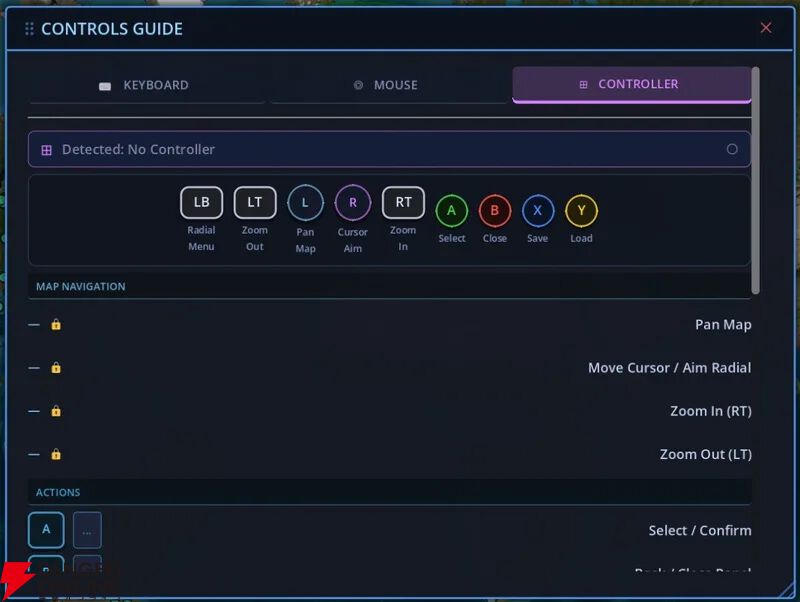Click the vertical scrollbar of the controls list
800x602 pixels.
pos(756,180)
